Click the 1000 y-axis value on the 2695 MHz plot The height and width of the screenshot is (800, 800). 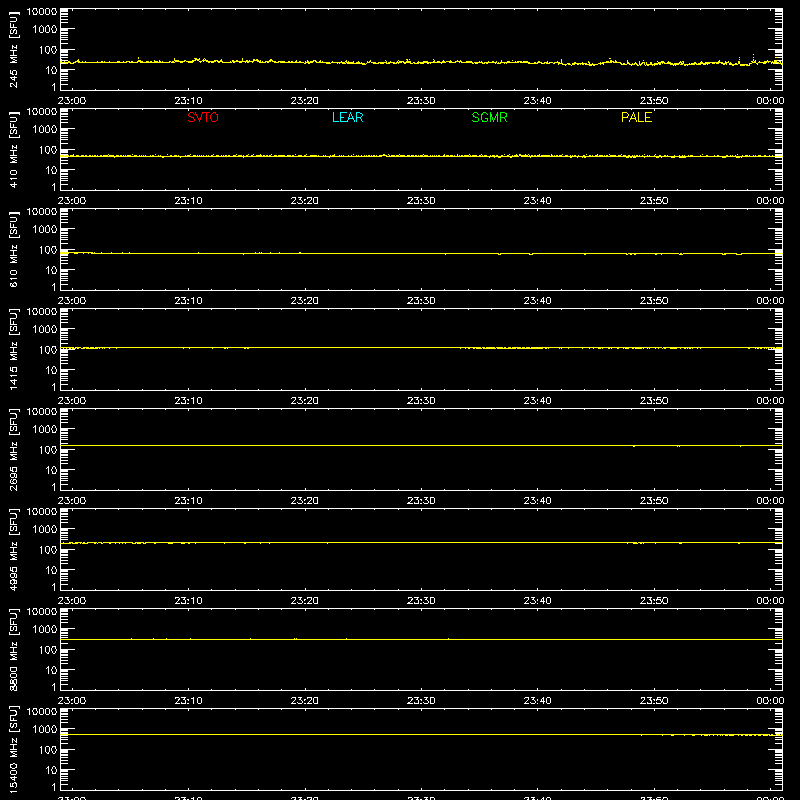tap(45, 429)
